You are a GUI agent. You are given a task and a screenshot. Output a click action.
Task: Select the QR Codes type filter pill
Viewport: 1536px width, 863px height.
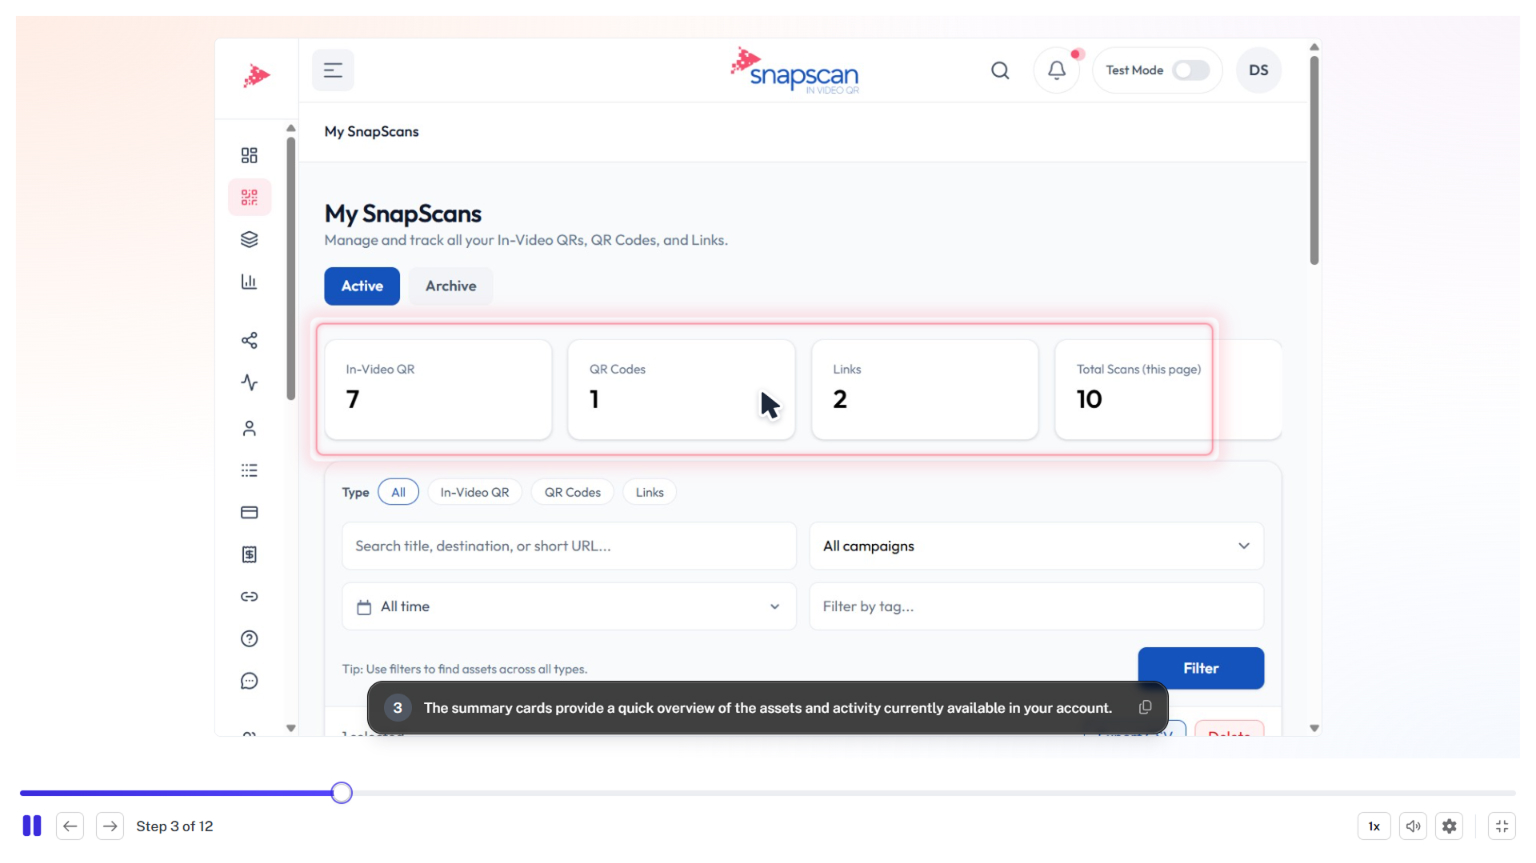pyautogui.click(x=572, y=492)
